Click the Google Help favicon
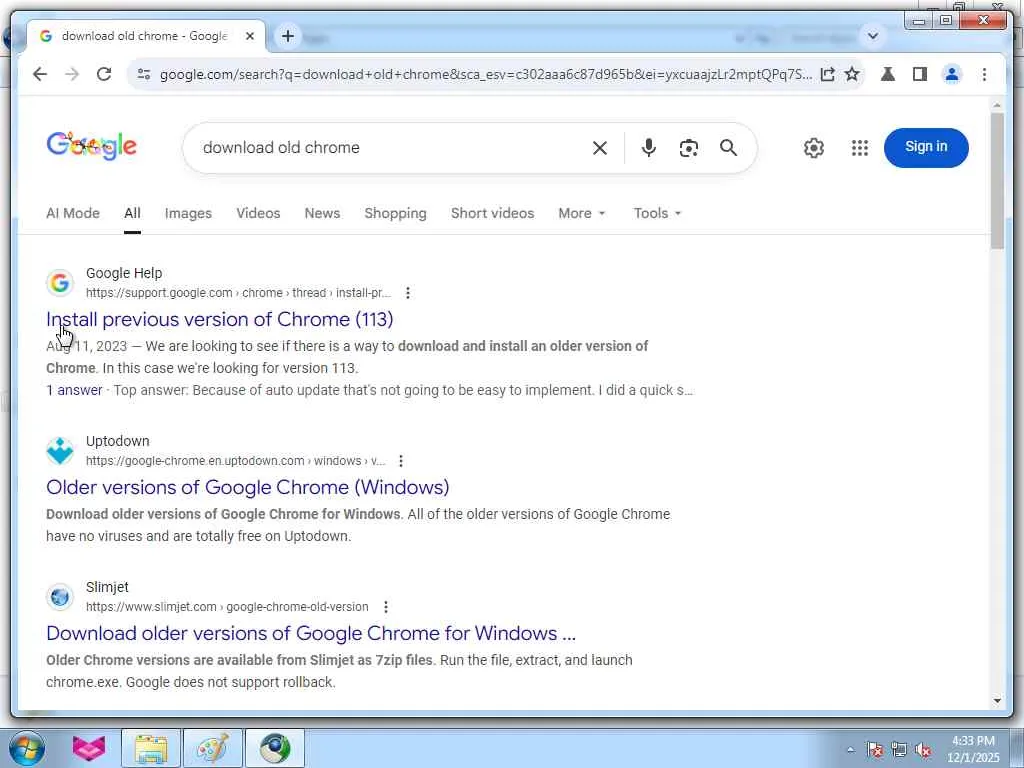 [x=59, y=283]
